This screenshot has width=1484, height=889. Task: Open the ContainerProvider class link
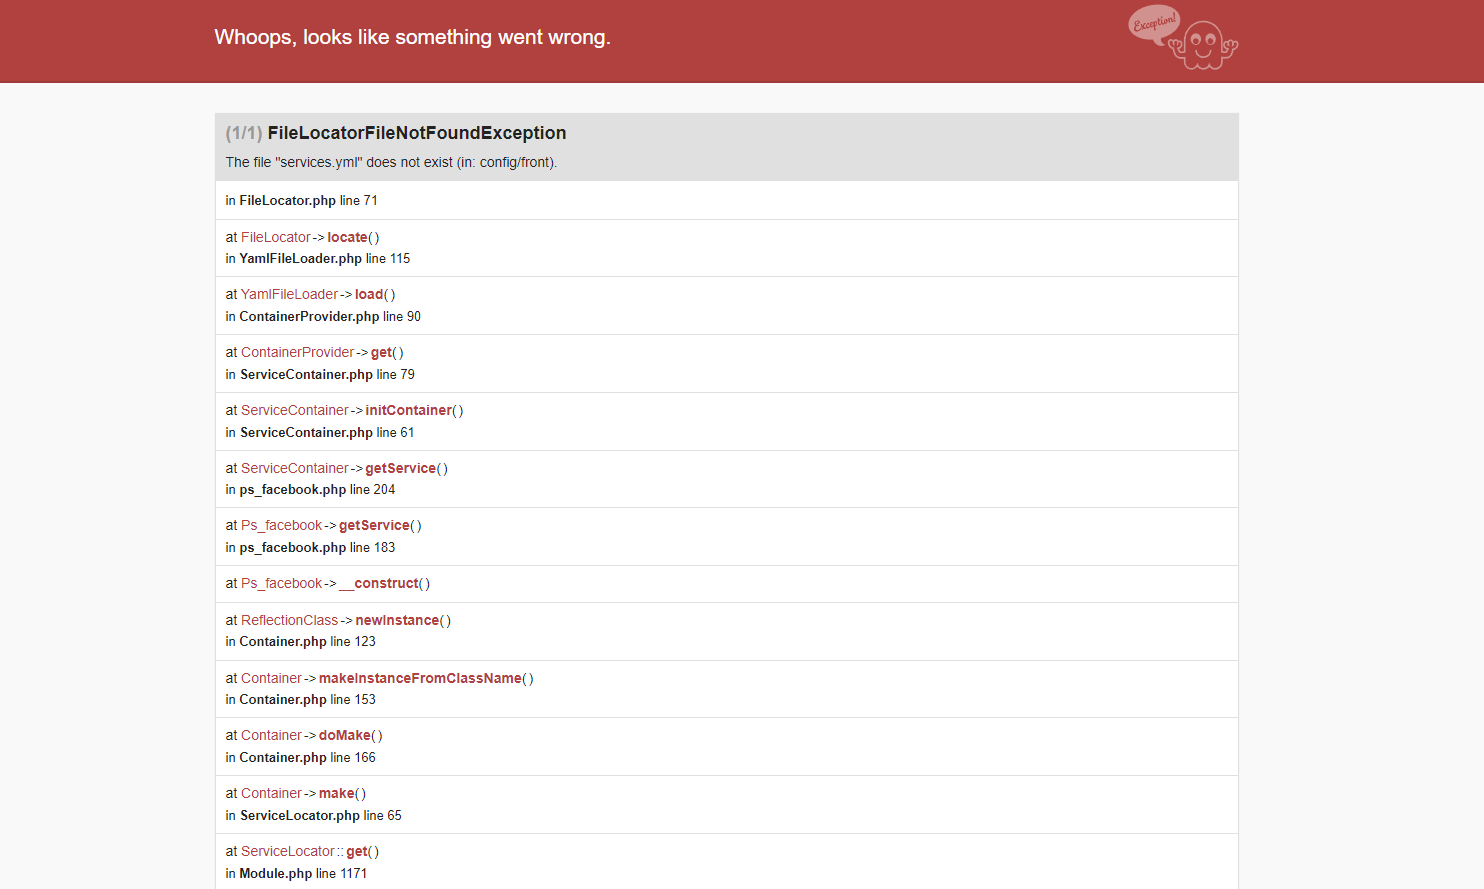point(297,352)
